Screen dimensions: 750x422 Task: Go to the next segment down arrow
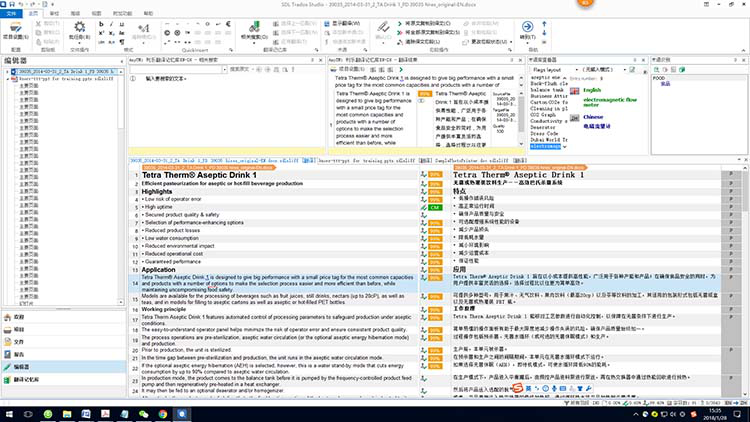544,33
